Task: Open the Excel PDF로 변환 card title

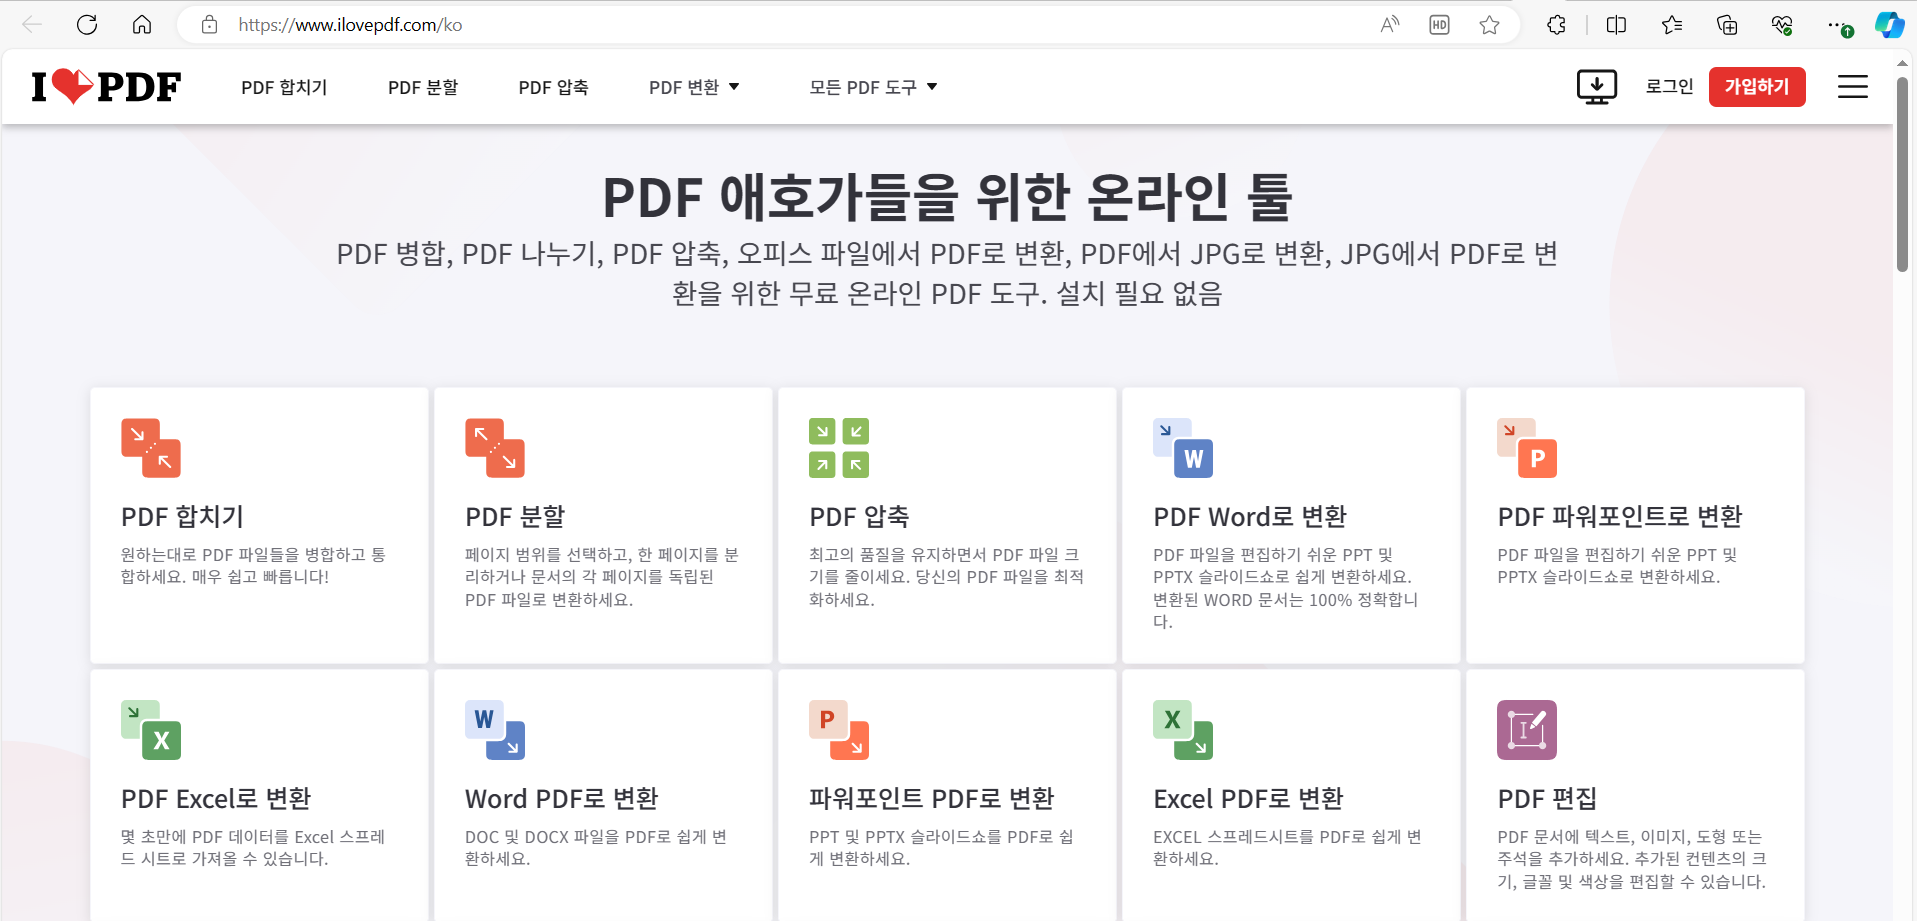Action: [1248, 799]
